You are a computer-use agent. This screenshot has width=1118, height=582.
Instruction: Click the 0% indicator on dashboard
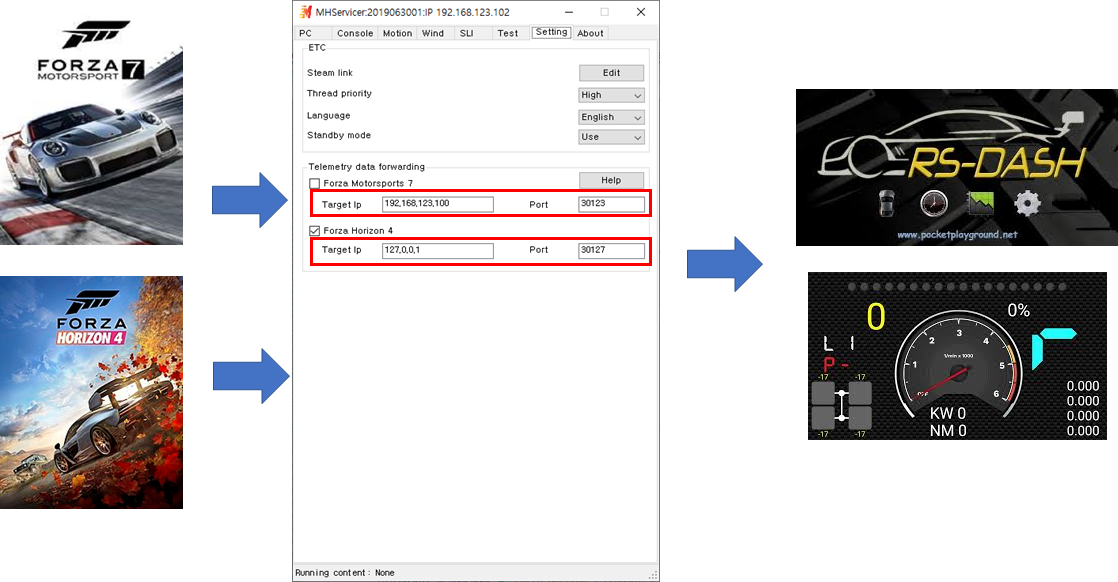(1018, 310)
